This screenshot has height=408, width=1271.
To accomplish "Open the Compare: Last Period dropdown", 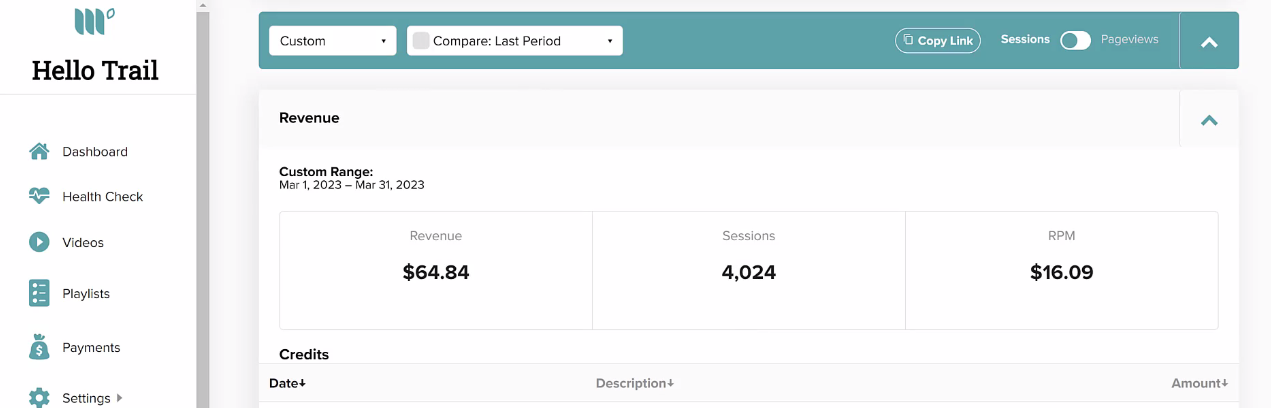I will point(515,41).
